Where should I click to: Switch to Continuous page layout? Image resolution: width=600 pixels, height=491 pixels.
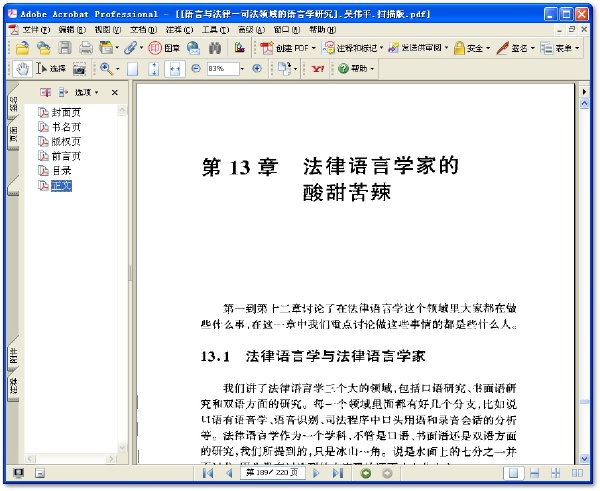coord(535,473)
